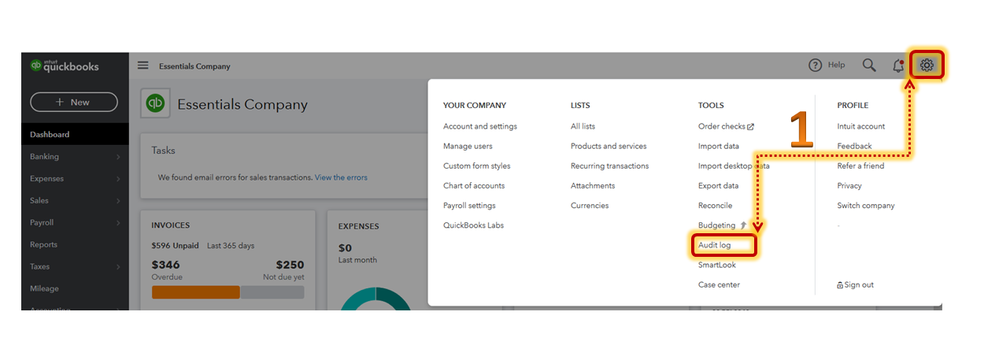Open Audit log under Tools
The width and height of the screenshot is (999, 361).
coord(714,245)
